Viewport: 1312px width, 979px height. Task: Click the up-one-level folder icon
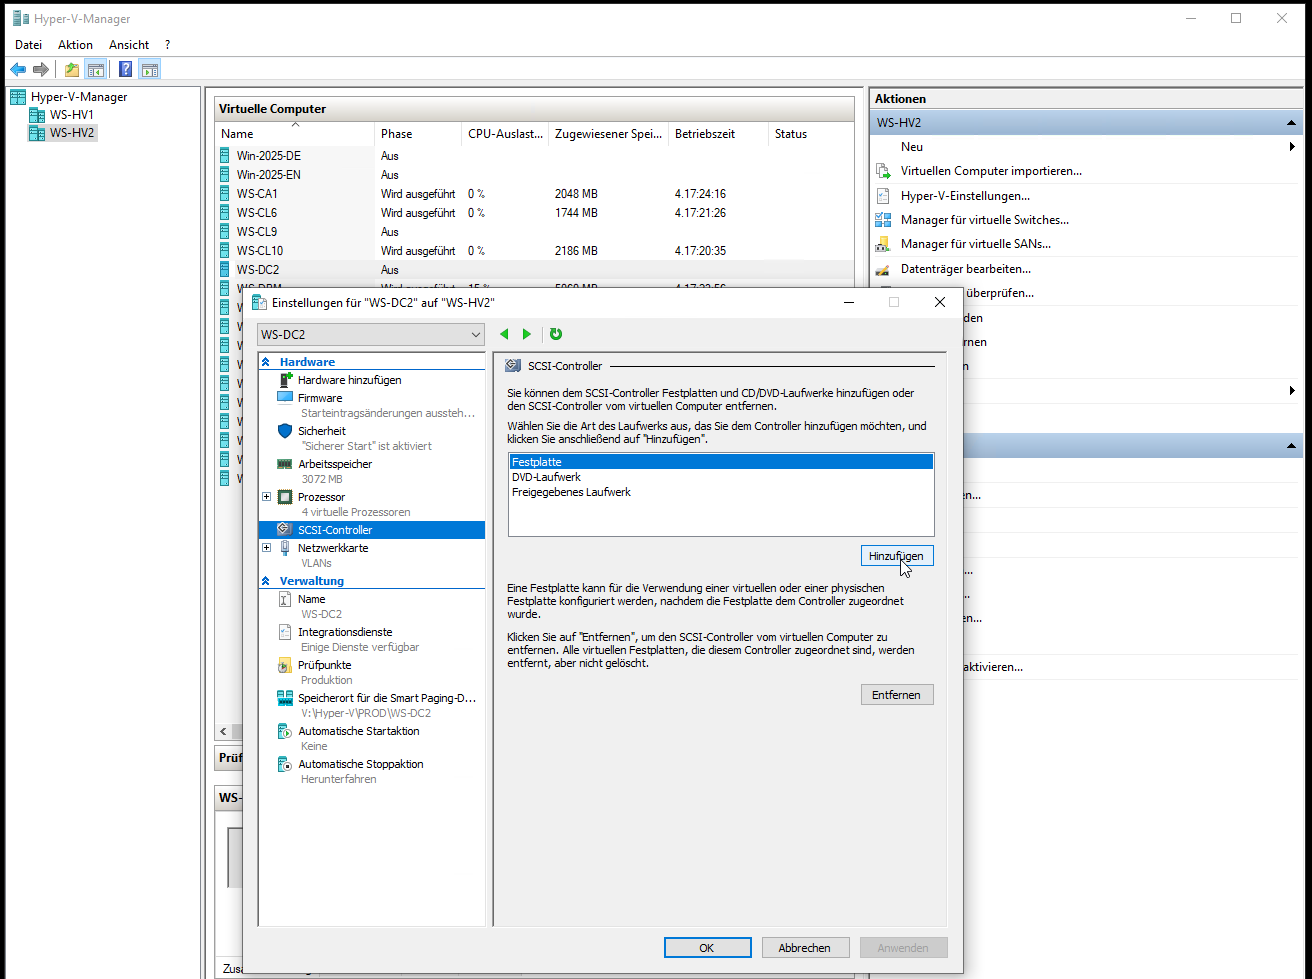click(72, 69)
